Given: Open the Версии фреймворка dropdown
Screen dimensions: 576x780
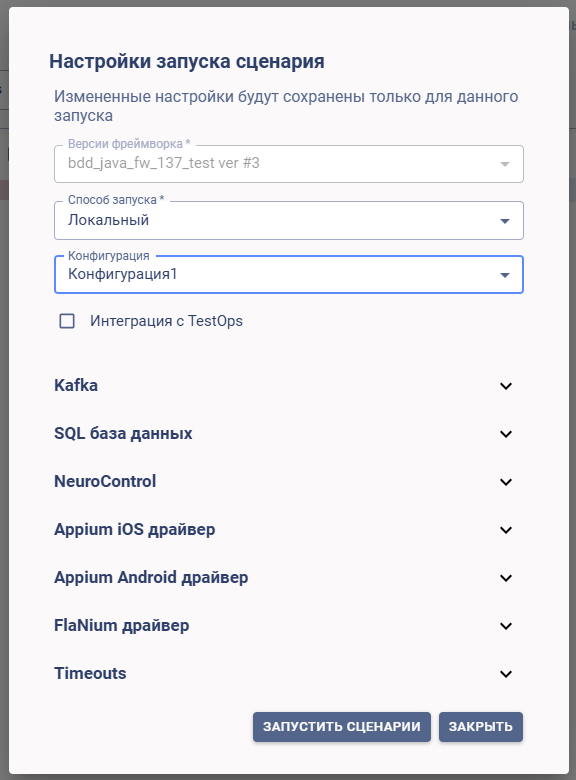Looking at the screenshot, I should click(x=288, y=164).
